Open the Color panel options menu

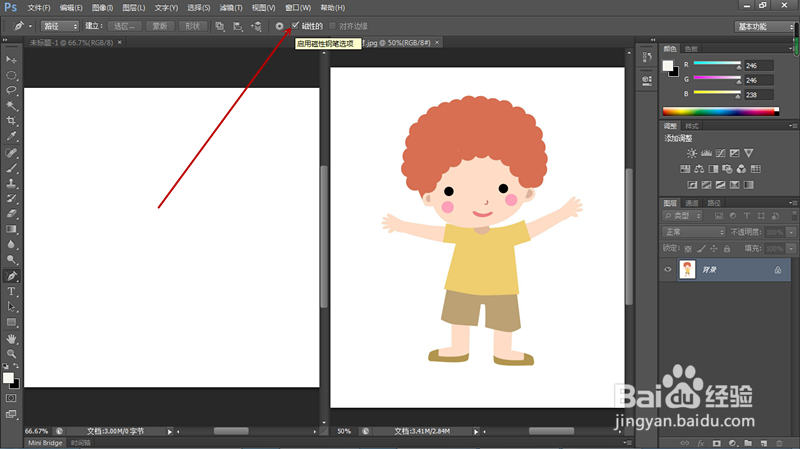point(791,49)
